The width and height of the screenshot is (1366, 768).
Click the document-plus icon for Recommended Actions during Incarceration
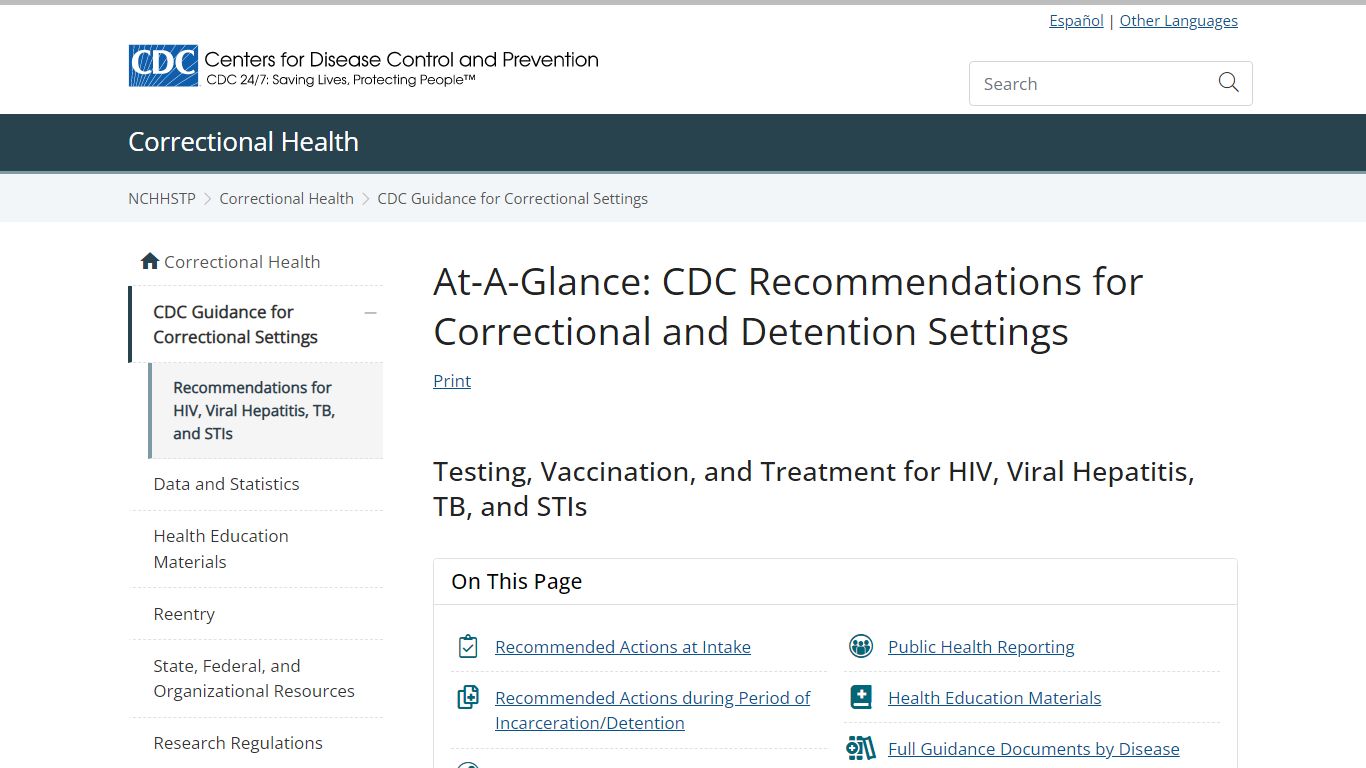[x=468, y=698]
